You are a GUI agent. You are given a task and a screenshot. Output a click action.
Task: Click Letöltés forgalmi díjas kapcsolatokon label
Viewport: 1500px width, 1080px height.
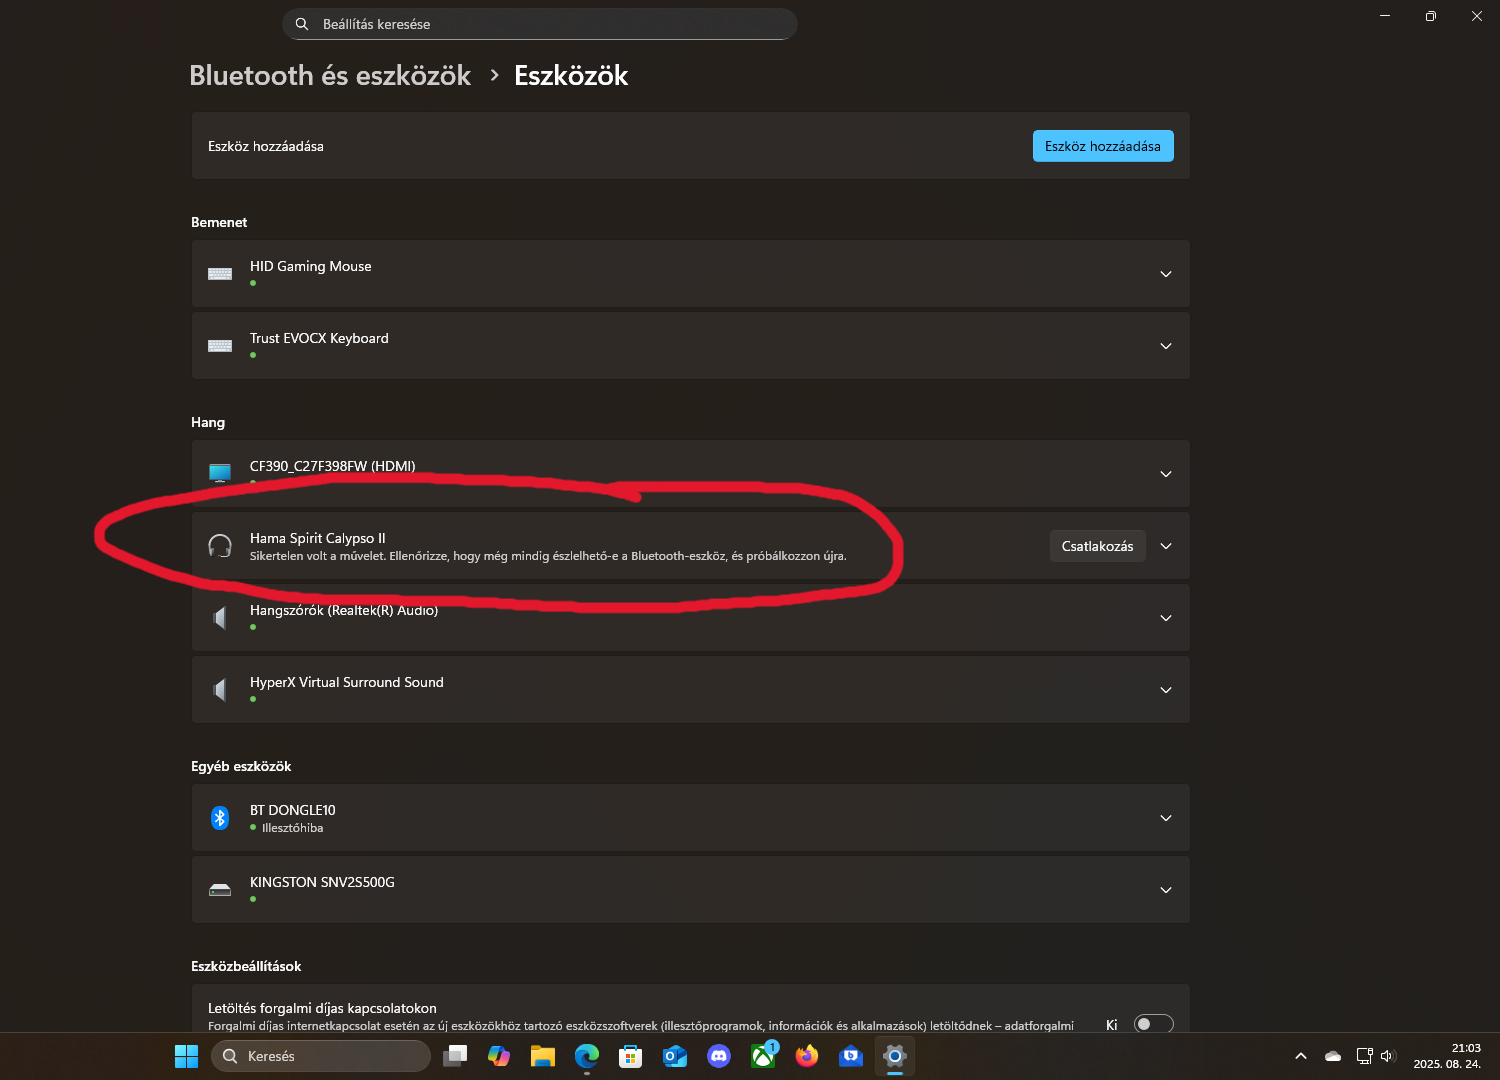coord(322,1008)
